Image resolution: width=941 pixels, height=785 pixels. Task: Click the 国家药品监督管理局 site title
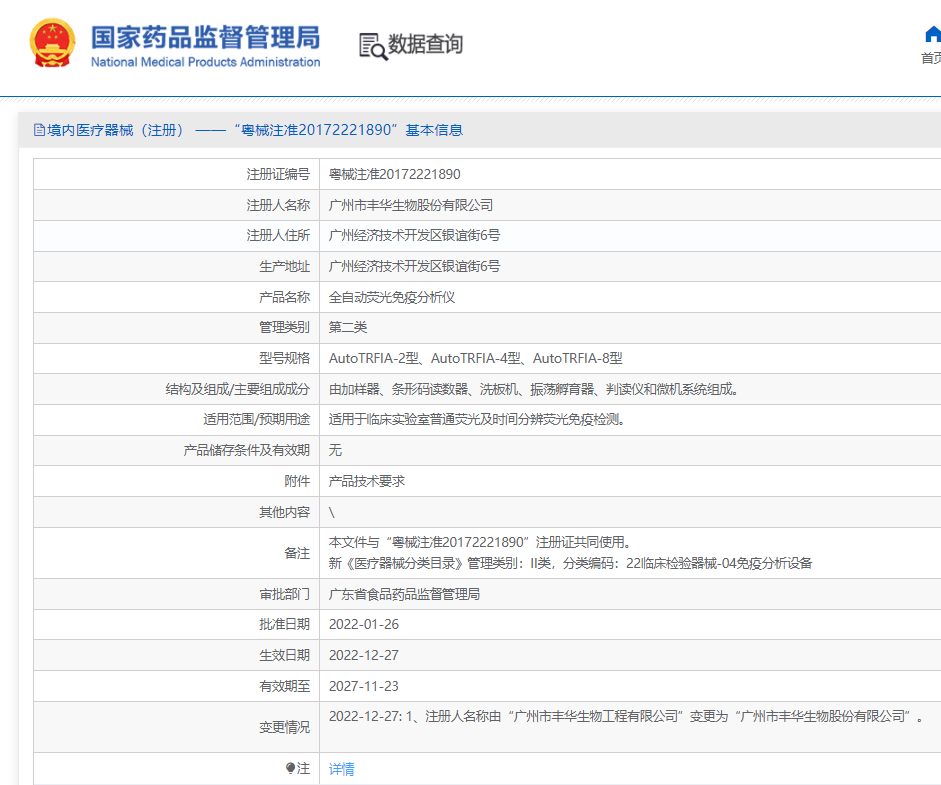(205, 37)
